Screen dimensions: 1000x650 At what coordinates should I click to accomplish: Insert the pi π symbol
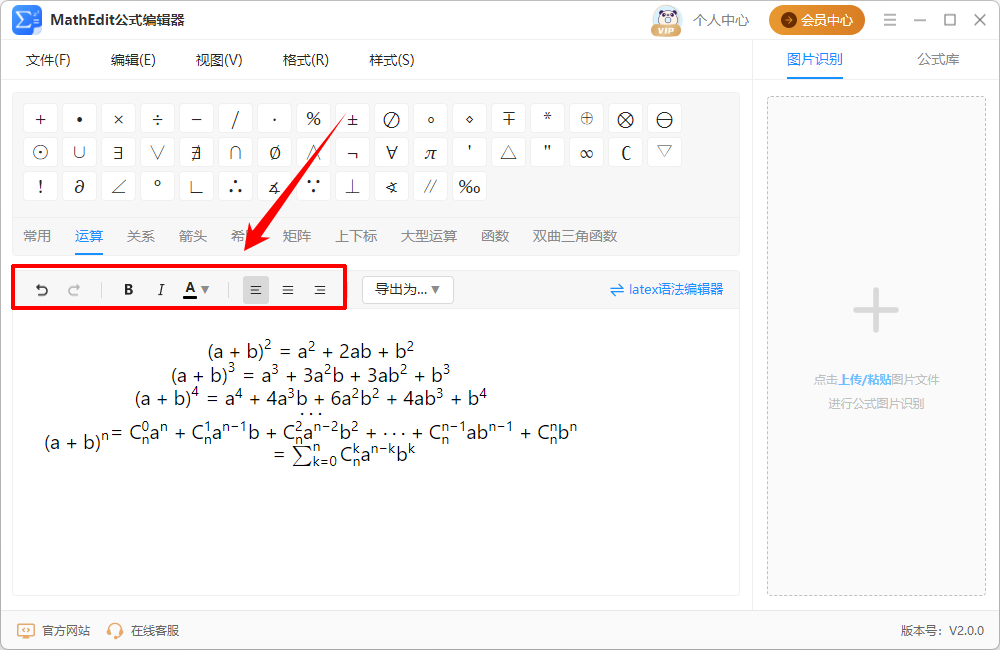coord(430,153)
